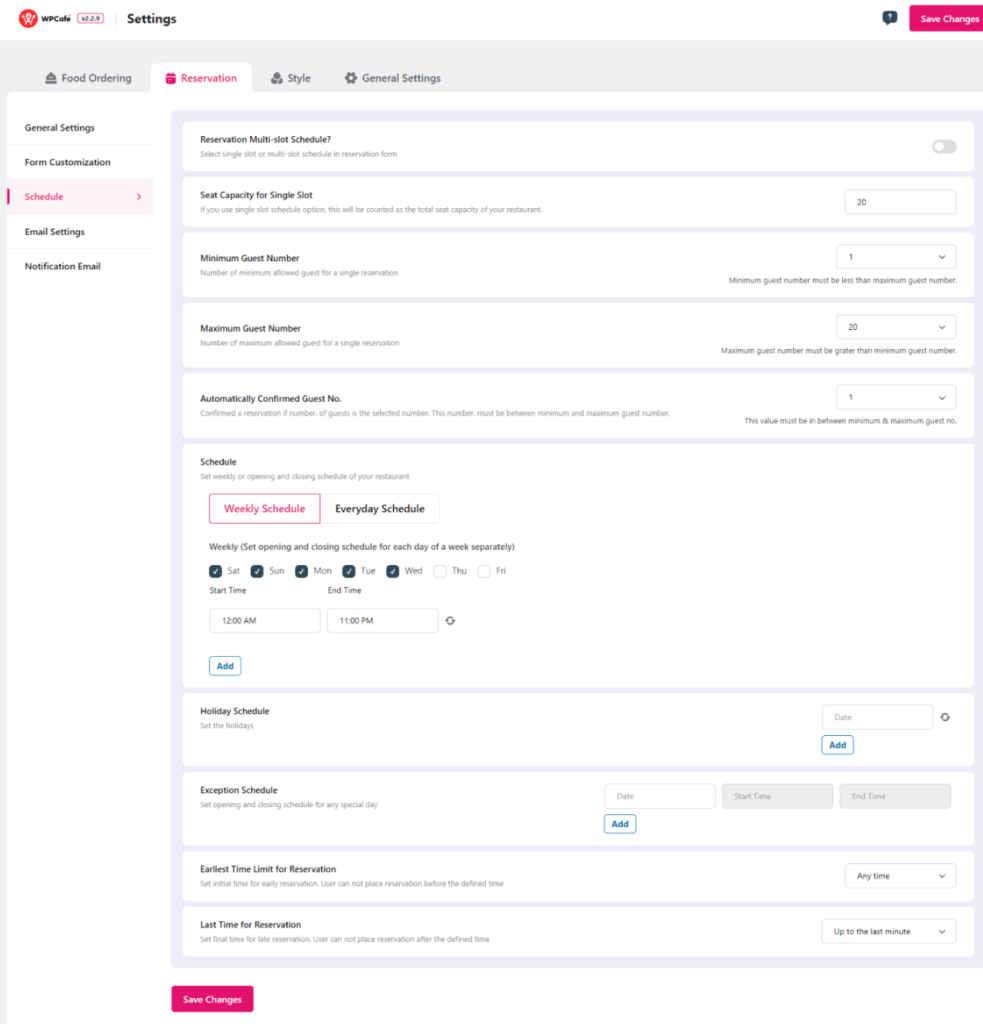This screenshot has height=1024, width=983.
Task: Open General Settings in sidebar
Action: pyautogui.click(x=80, y=127)
